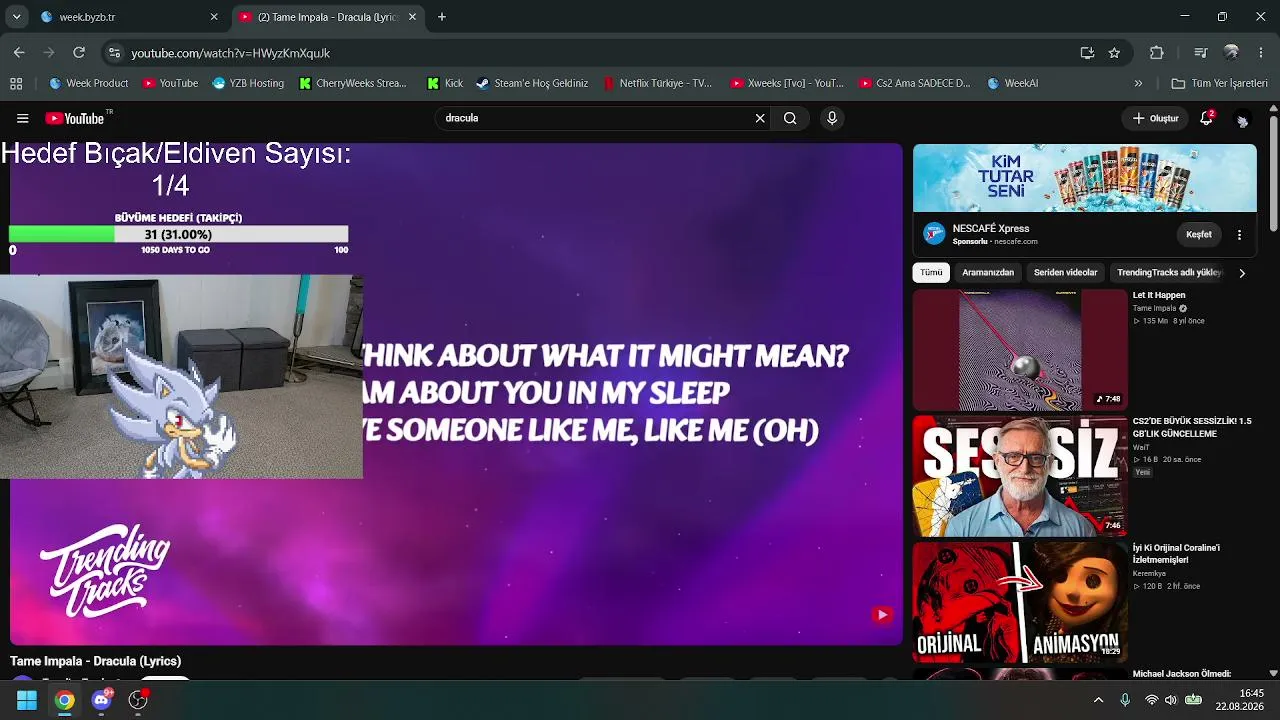The width and height of the screenshot is (1280, 720).
Task: Open the Tüm Yer İşaretleri bookmarks folder
Action: click(1220, 83)
